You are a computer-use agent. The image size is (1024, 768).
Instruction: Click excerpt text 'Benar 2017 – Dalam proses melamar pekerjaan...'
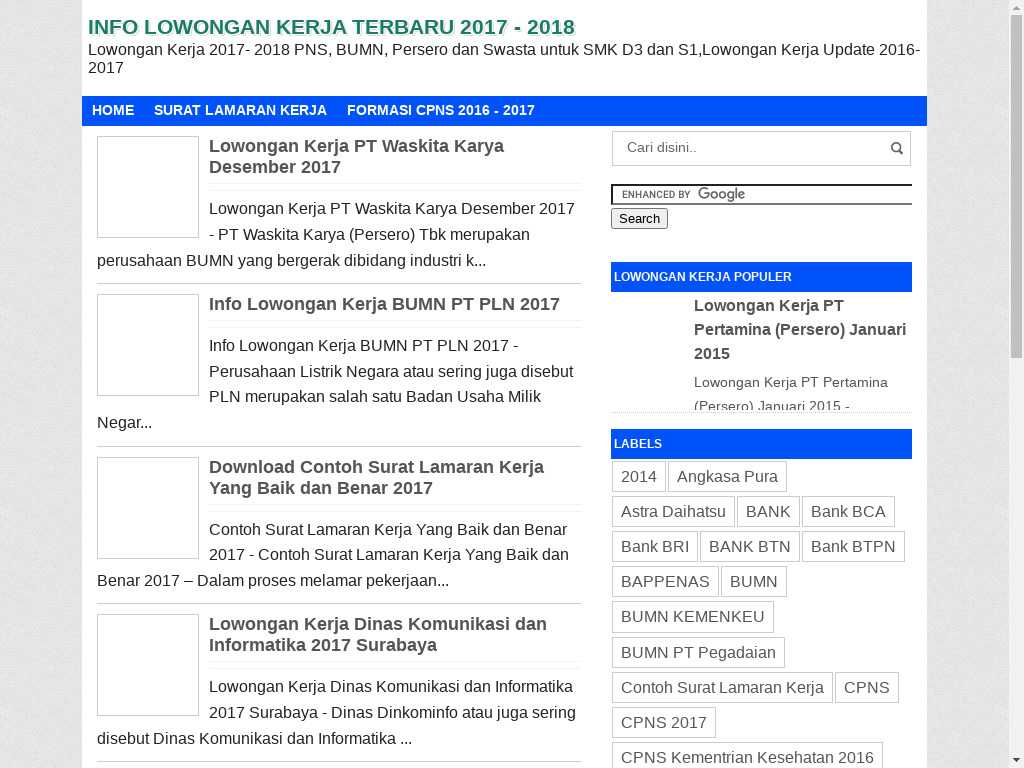pyautogui.click(x=273, y=581)
